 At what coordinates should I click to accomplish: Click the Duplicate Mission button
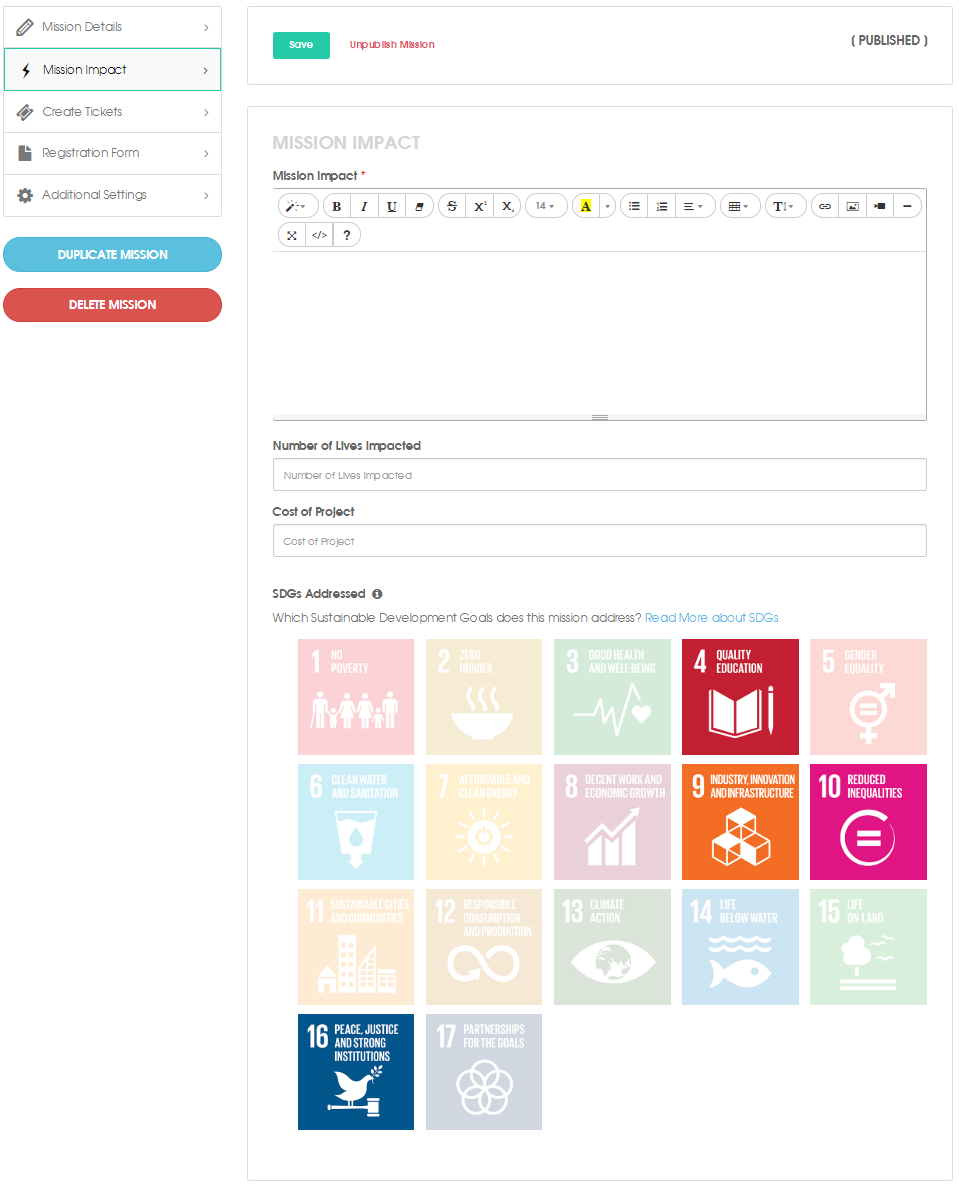112,254
